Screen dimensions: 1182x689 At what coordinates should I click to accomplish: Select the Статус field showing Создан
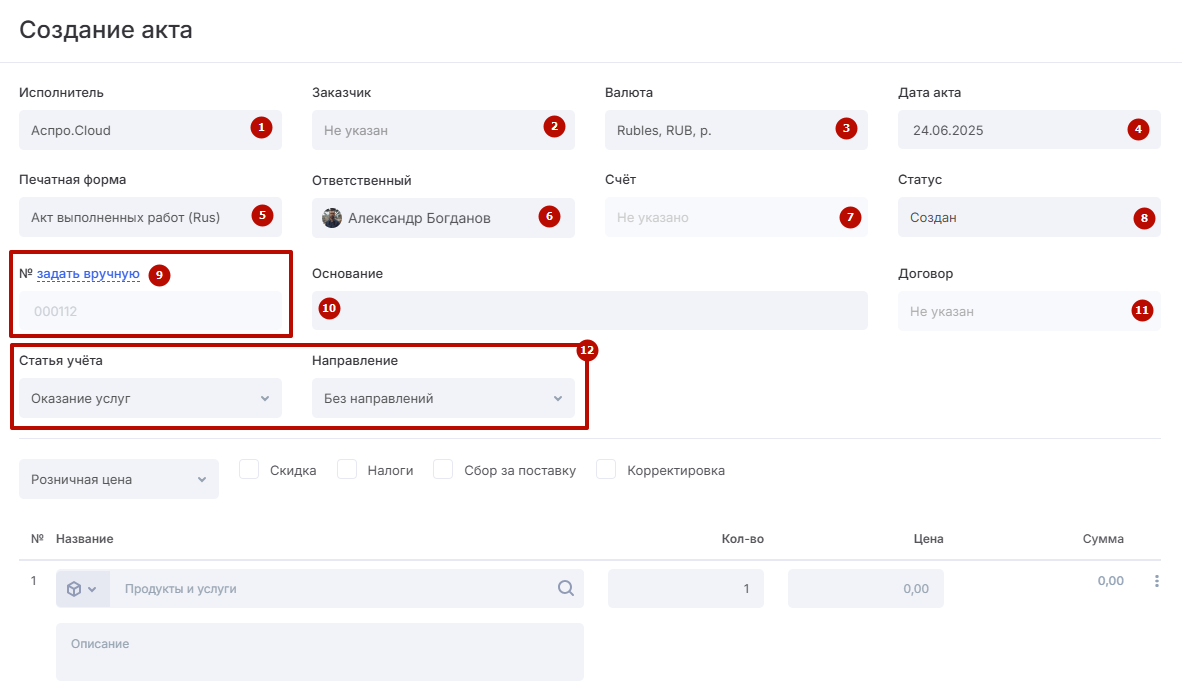point(1010,217)
